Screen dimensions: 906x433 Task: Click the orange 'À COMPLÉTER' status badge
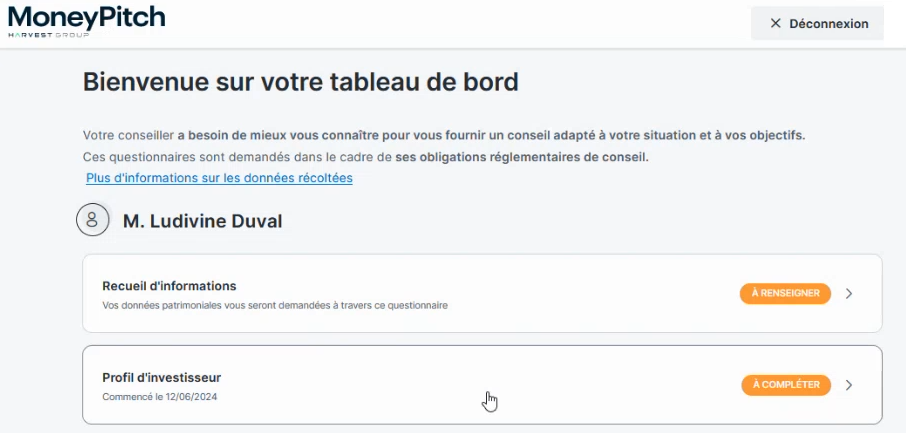point(786,385)
